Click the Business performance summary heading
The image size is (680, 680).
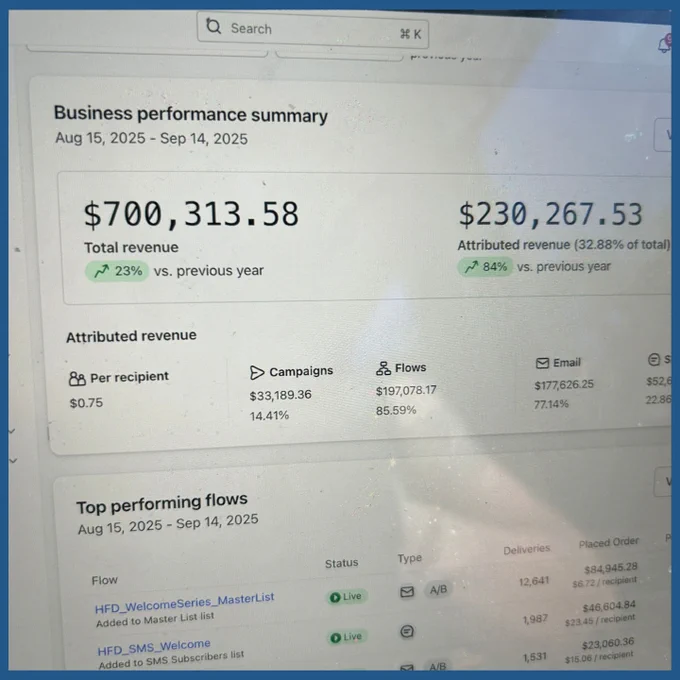pyautogui.click(x=191, y=114)
